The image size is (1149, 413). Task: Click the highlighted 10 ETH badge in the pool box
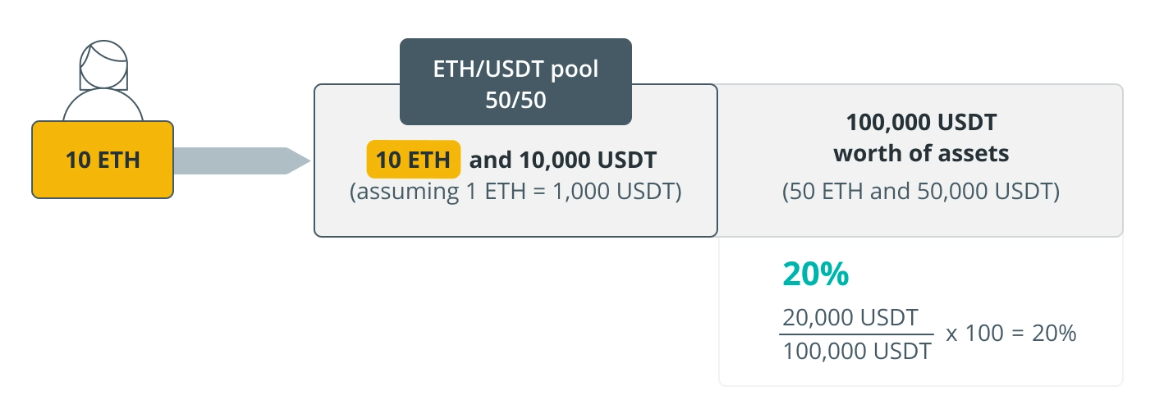pos(413,160)
